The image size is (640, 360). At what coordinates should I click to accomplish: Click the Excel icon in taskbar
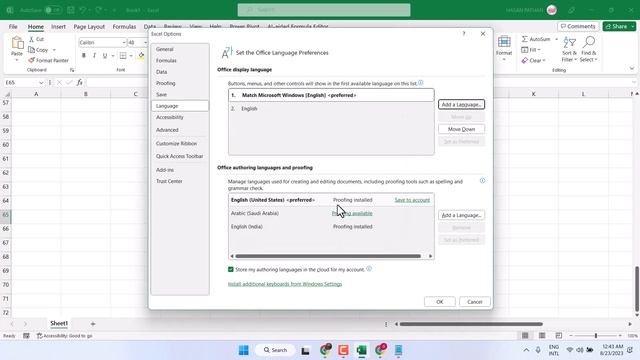(361, 350)
